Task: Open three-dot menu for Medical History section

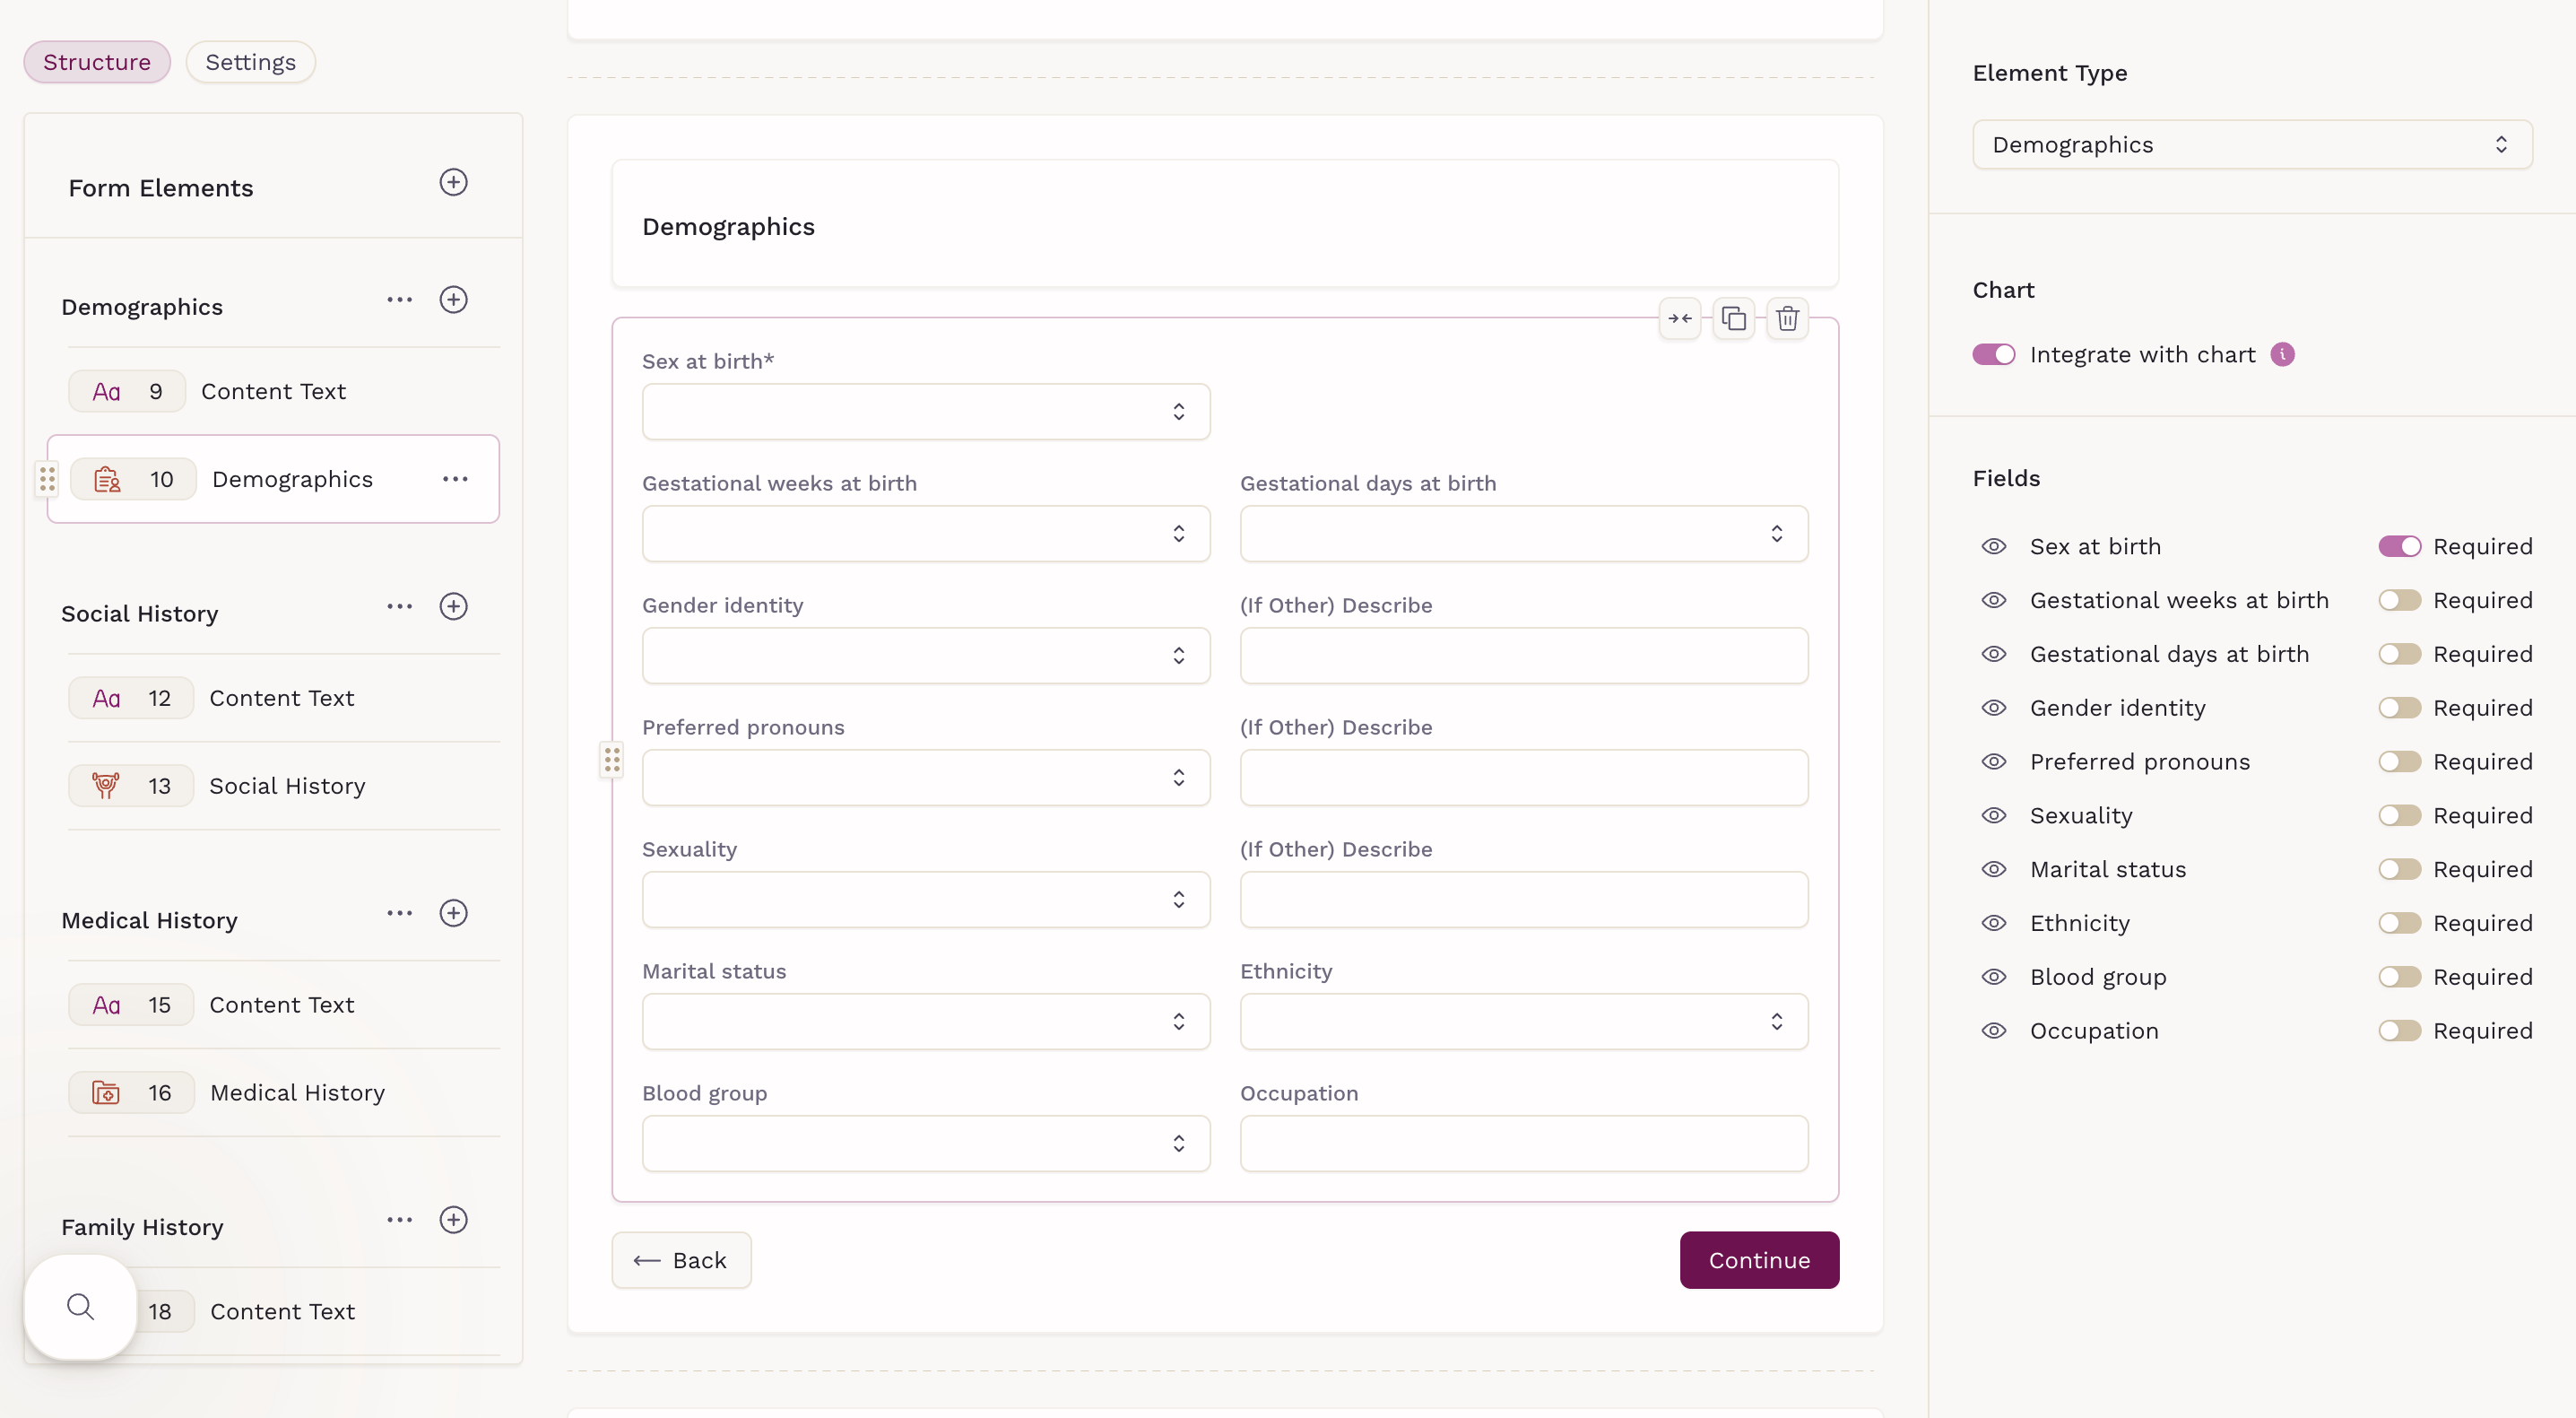Action: 399,913
